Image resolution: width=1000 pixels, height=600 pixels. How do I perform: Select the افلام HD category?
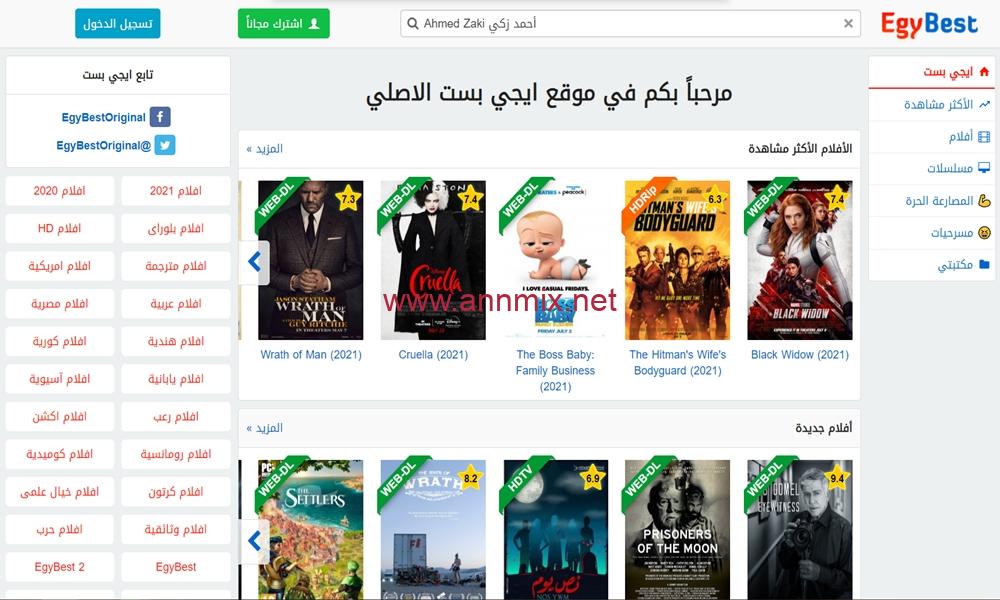pos(59,228)
